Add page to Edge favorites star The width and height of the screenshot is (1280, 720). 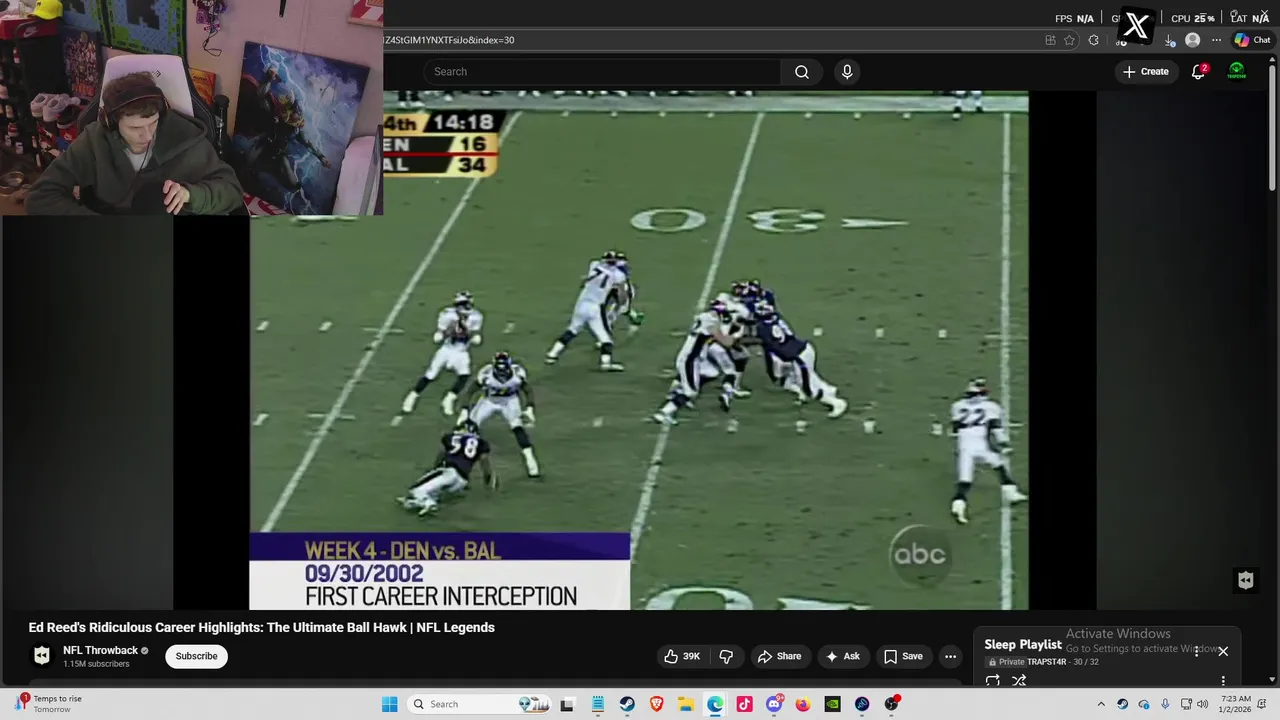point(1069,40)
